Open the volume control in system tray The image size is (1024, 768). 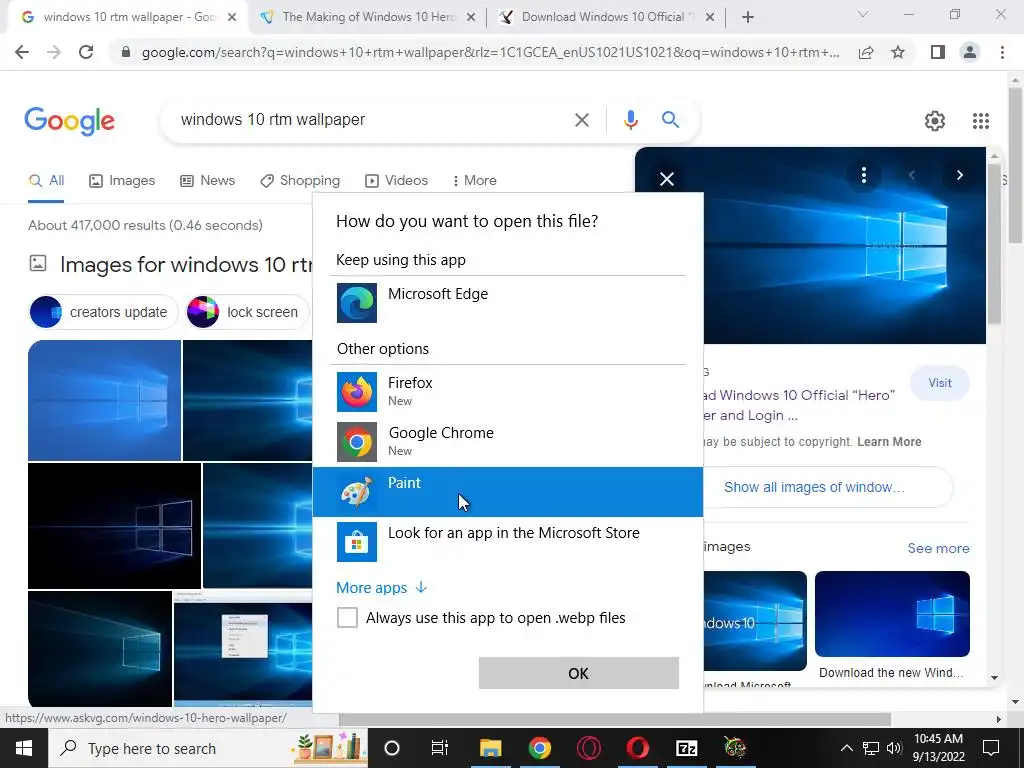tap(894, 748)
